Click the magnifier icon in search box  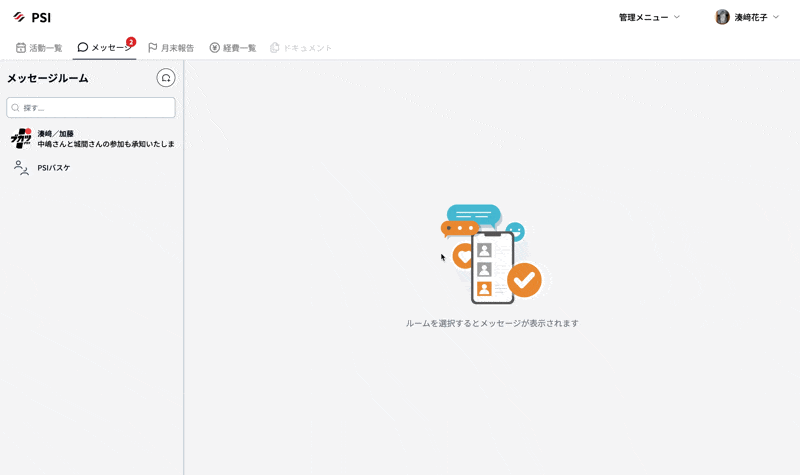tap(16, 108)
